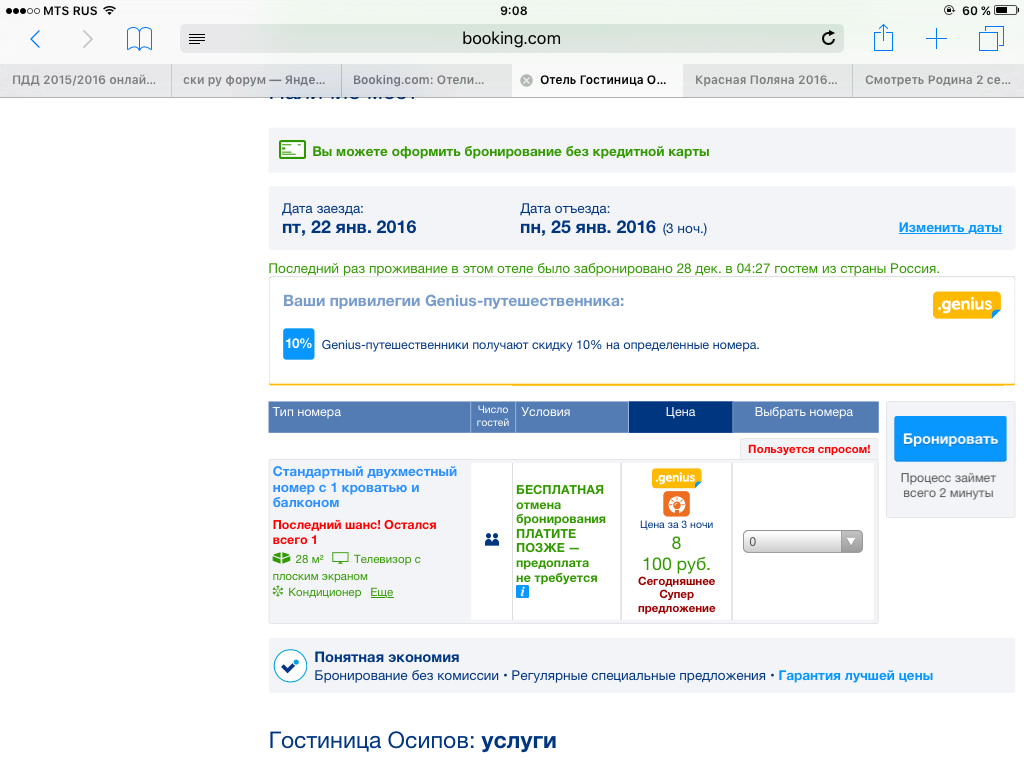1024x768 pixels.
Task: Select the 'Отель Гостиница О...' tab
Action: [597, 80]
